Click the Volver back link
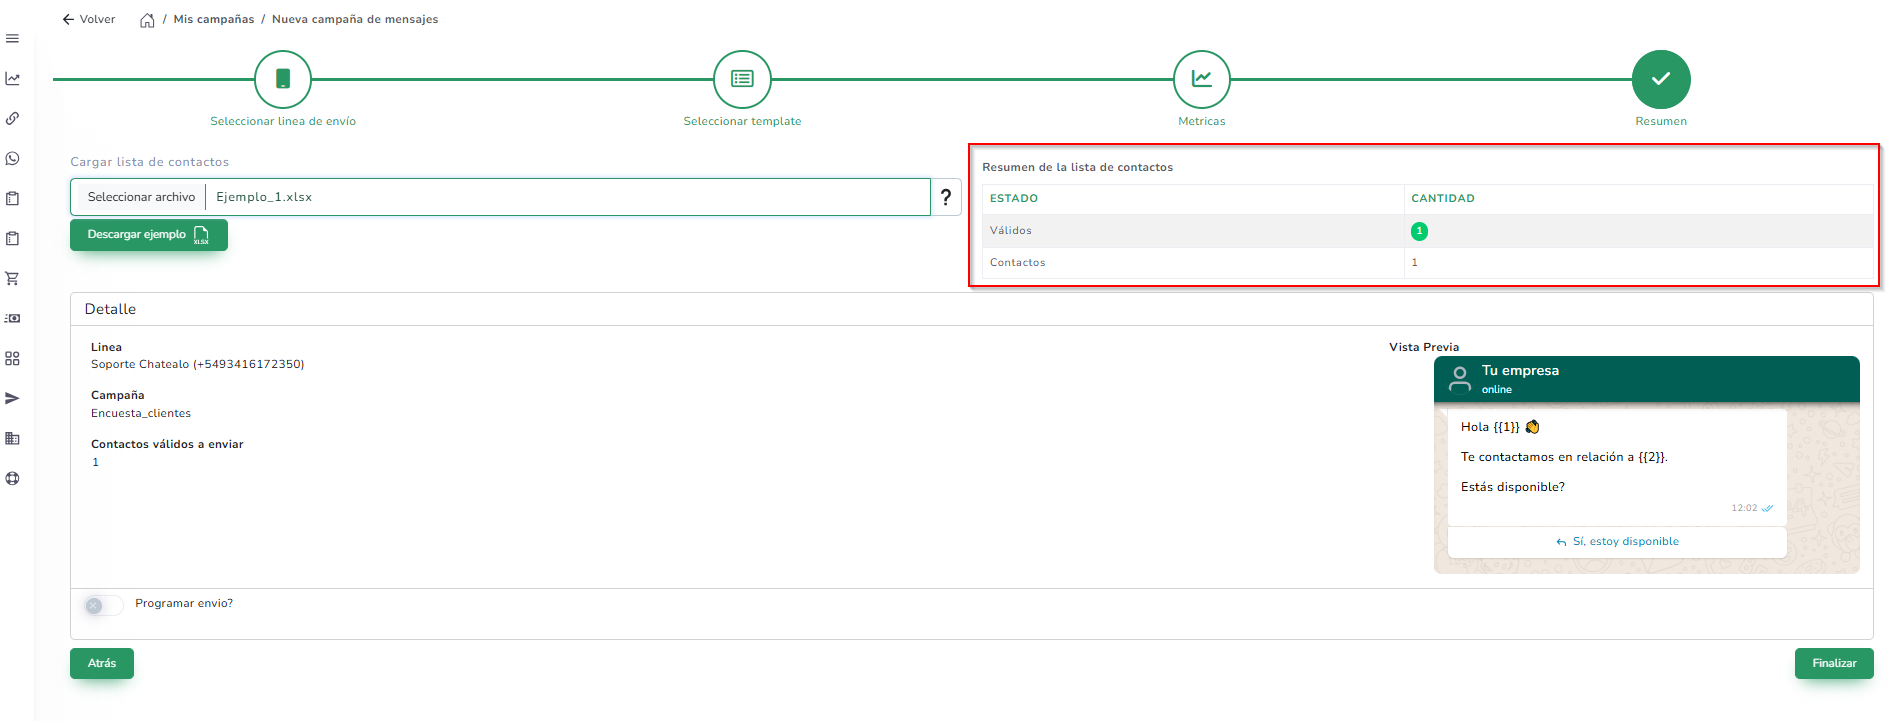Image resolution: width=1903 pixels, height=721 pixels. [89, 20]
